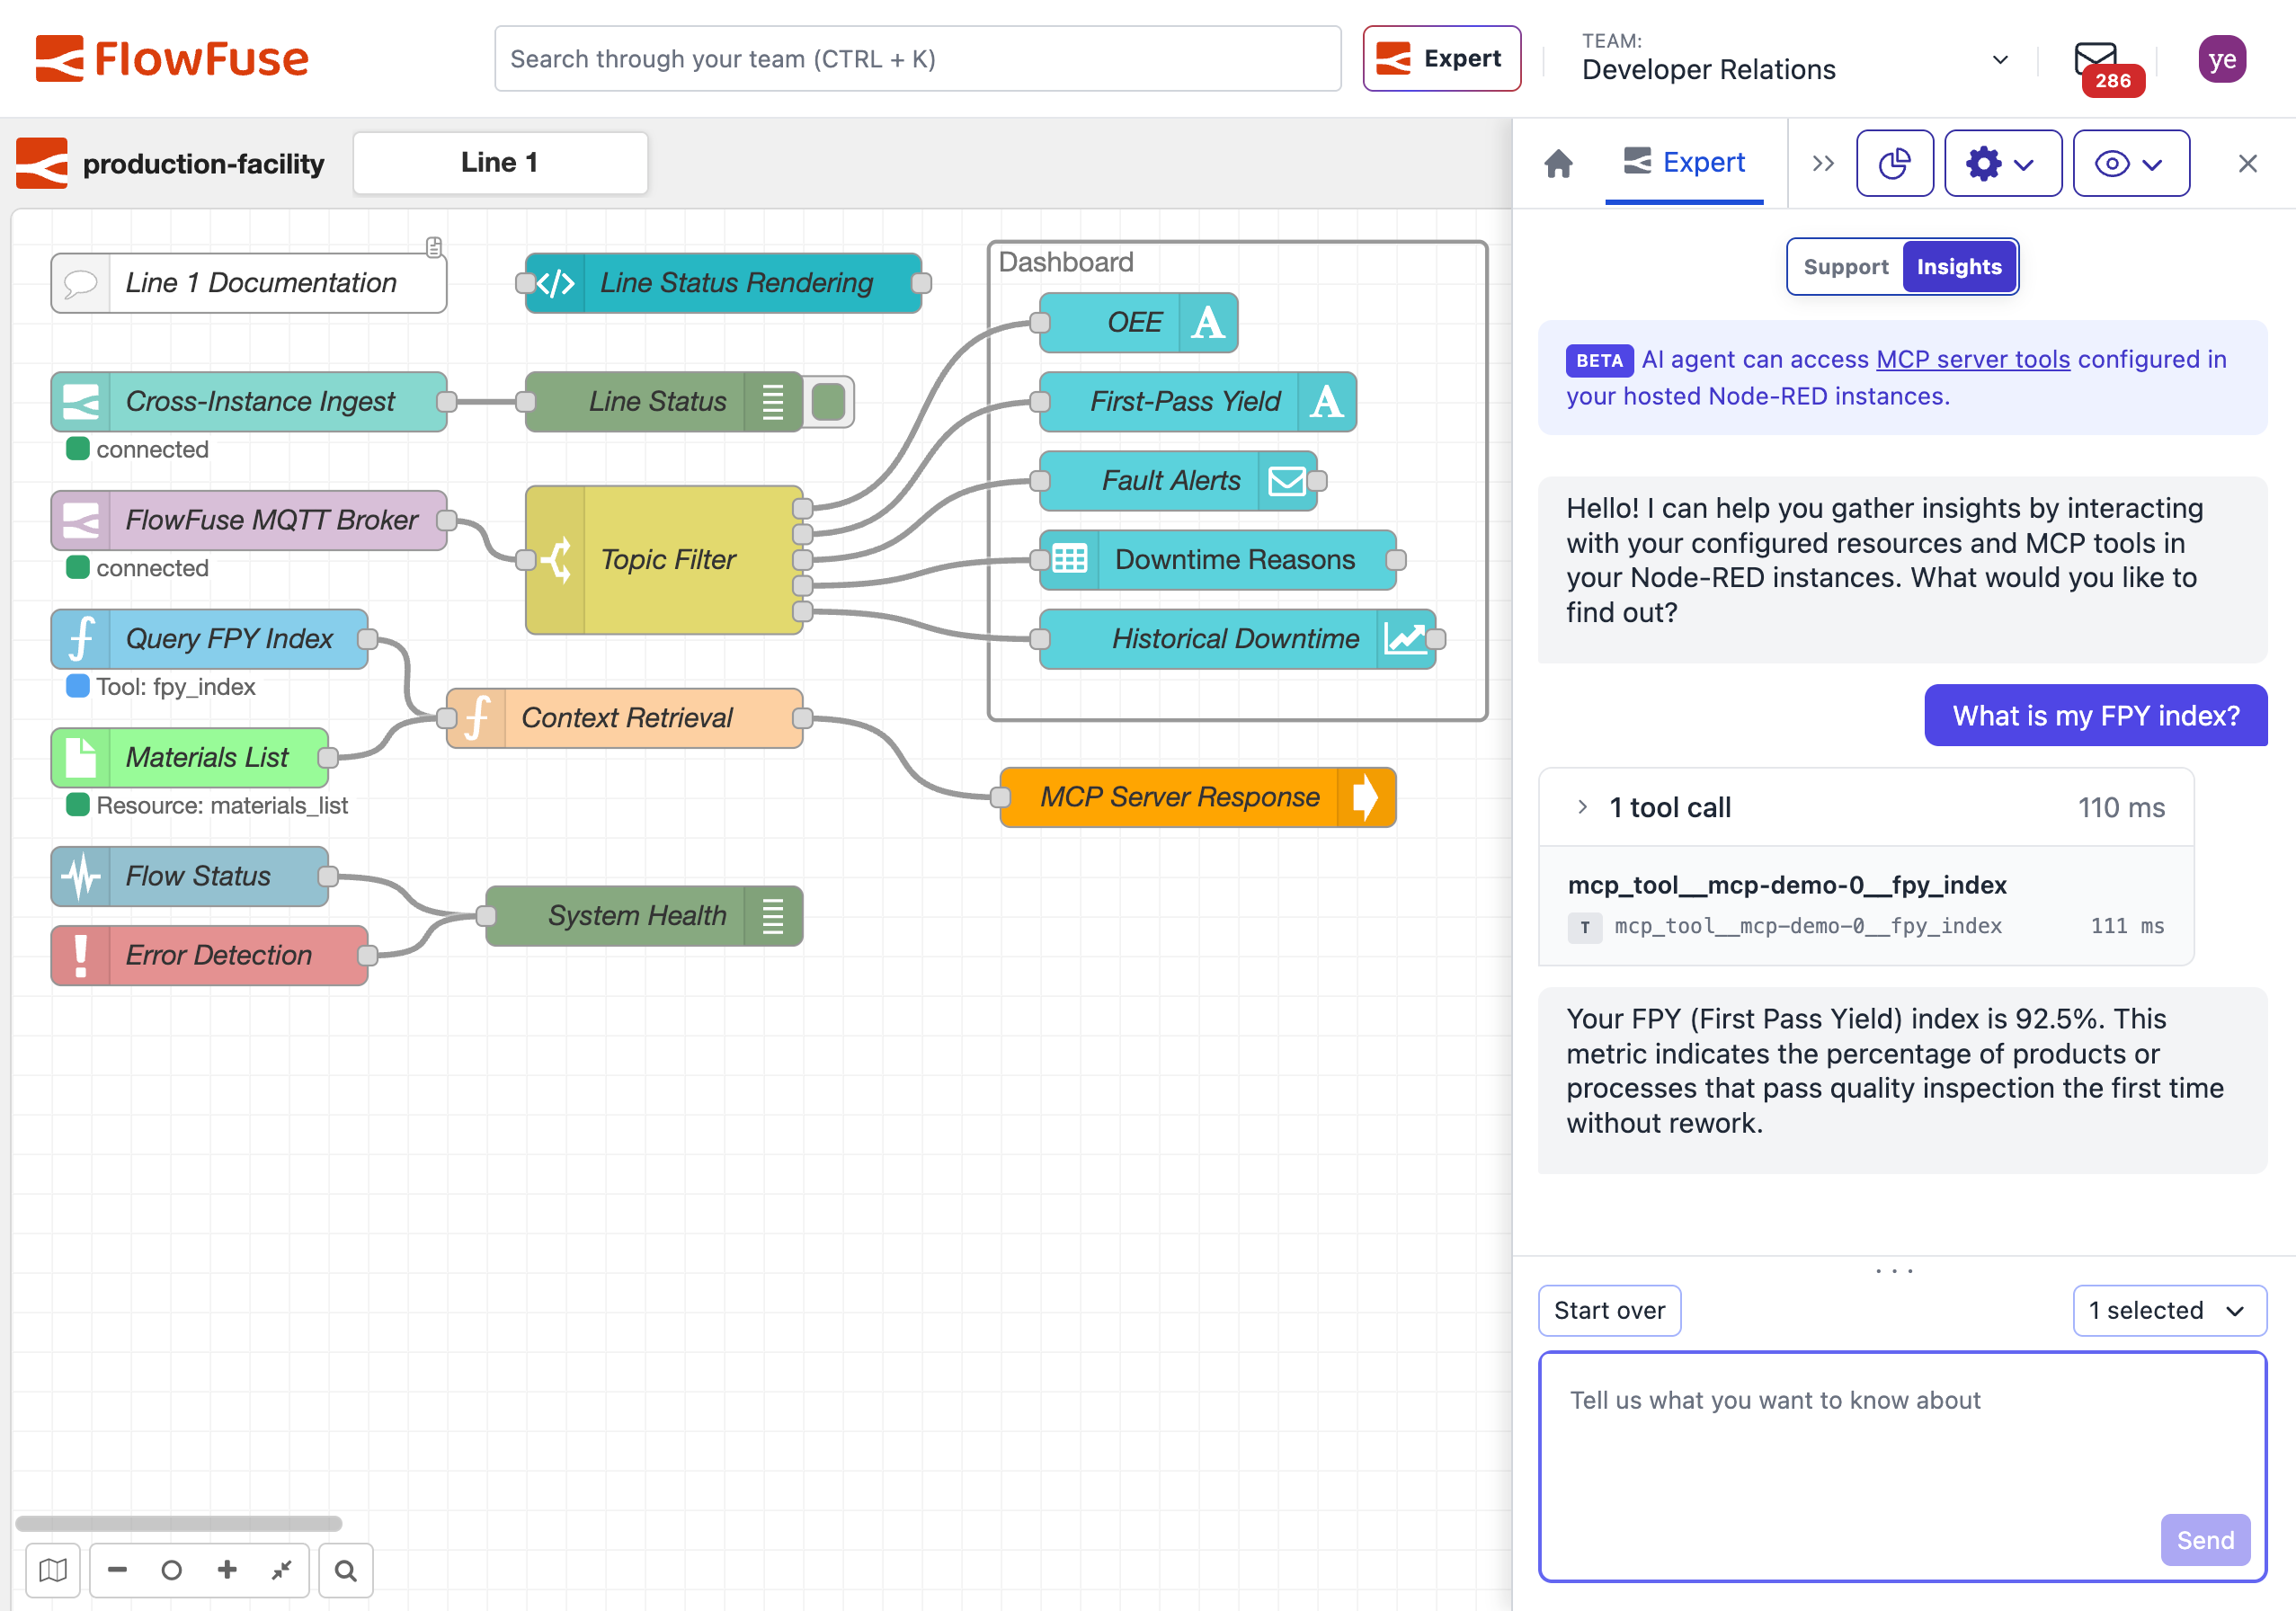Select the Fault Alerts notification node
2296x1611 pixels.
[x=1178, y=481]
